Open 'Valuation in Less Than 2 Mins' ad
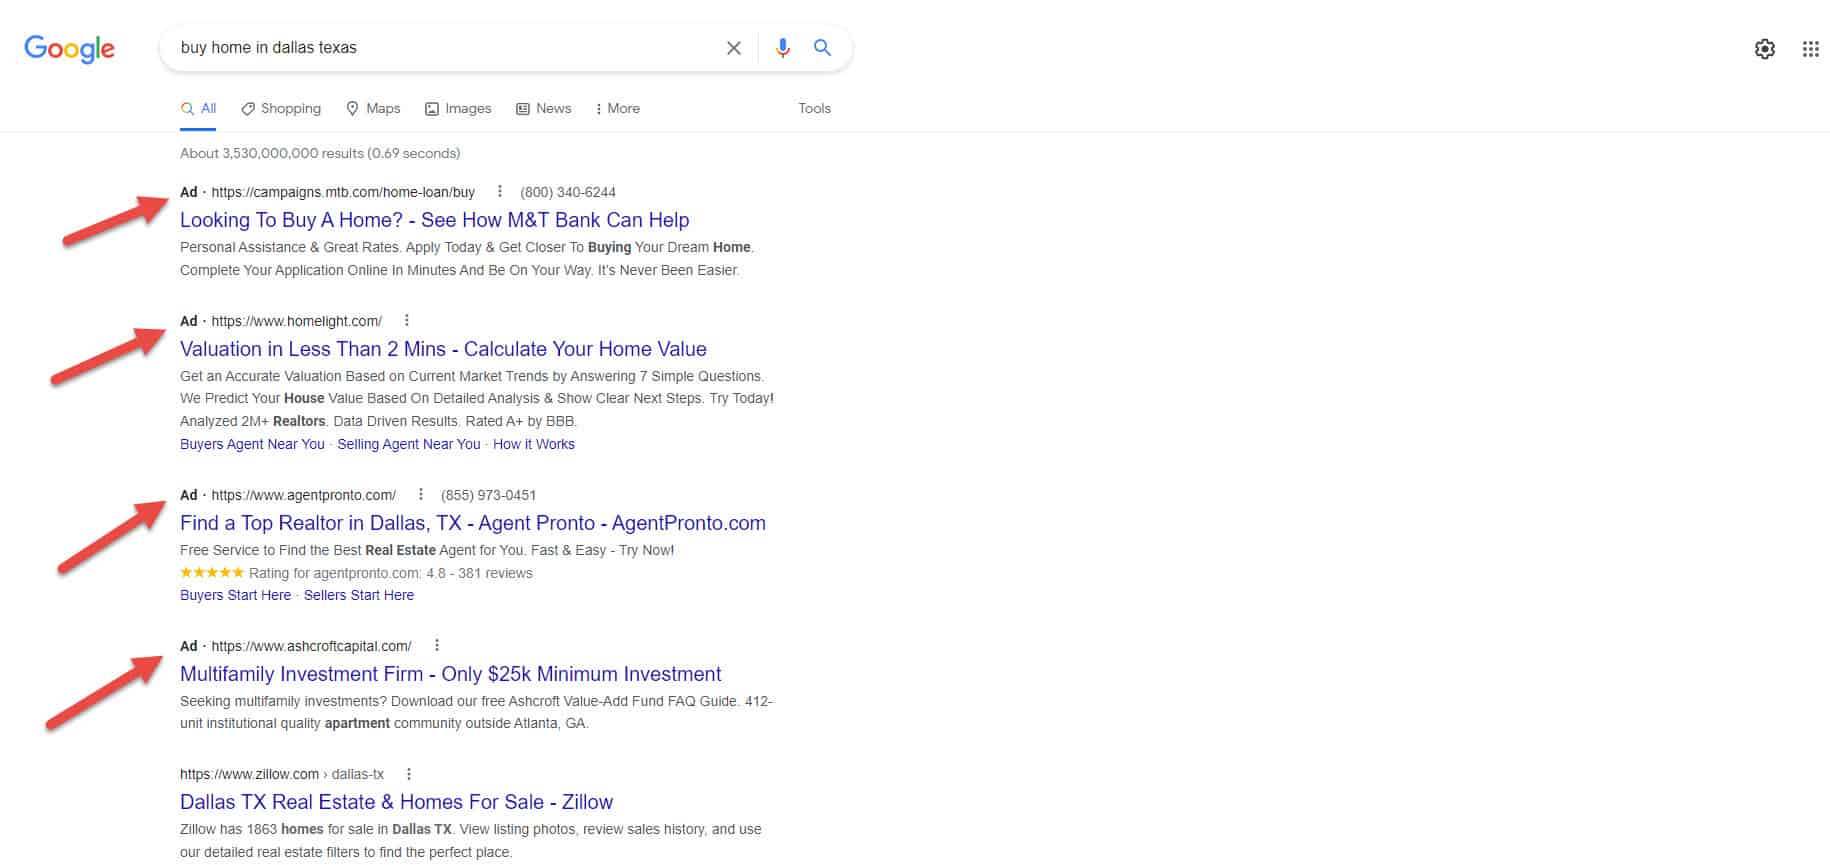Viewport: 1830px width, 865px height. (x=443, y=349)
